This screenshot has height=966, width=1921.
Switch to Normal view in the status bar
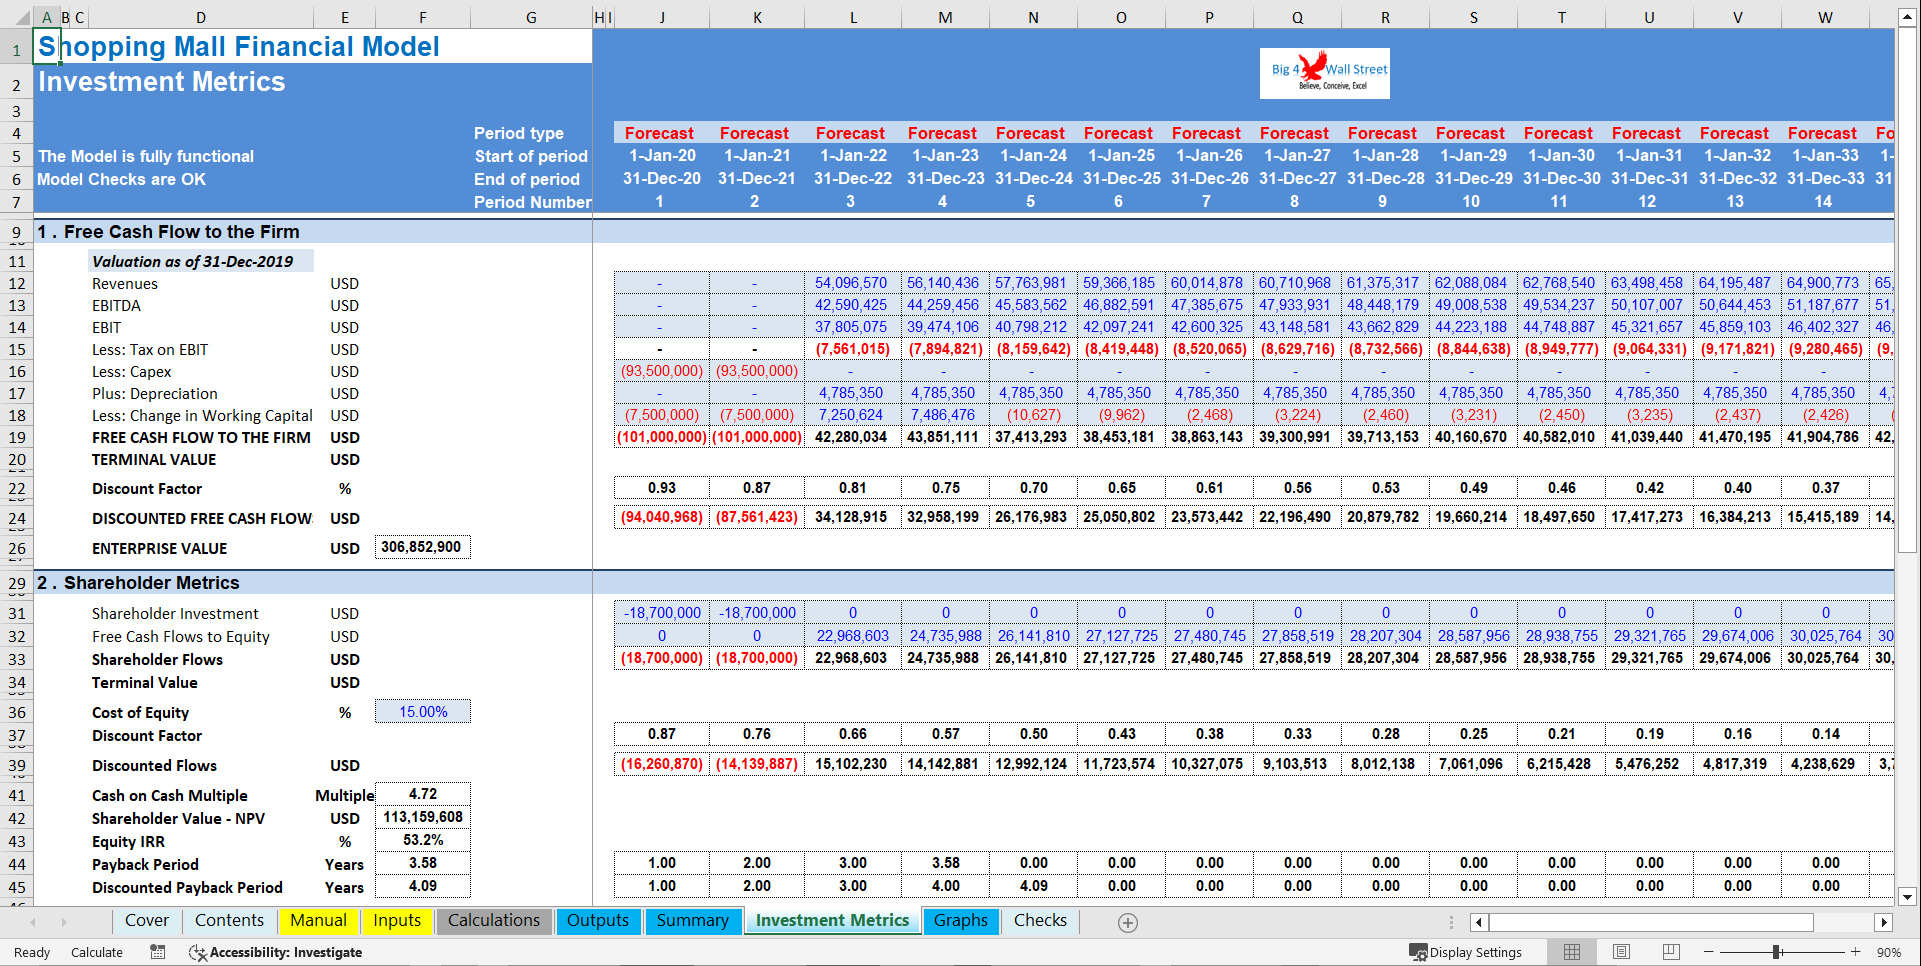1571,952
